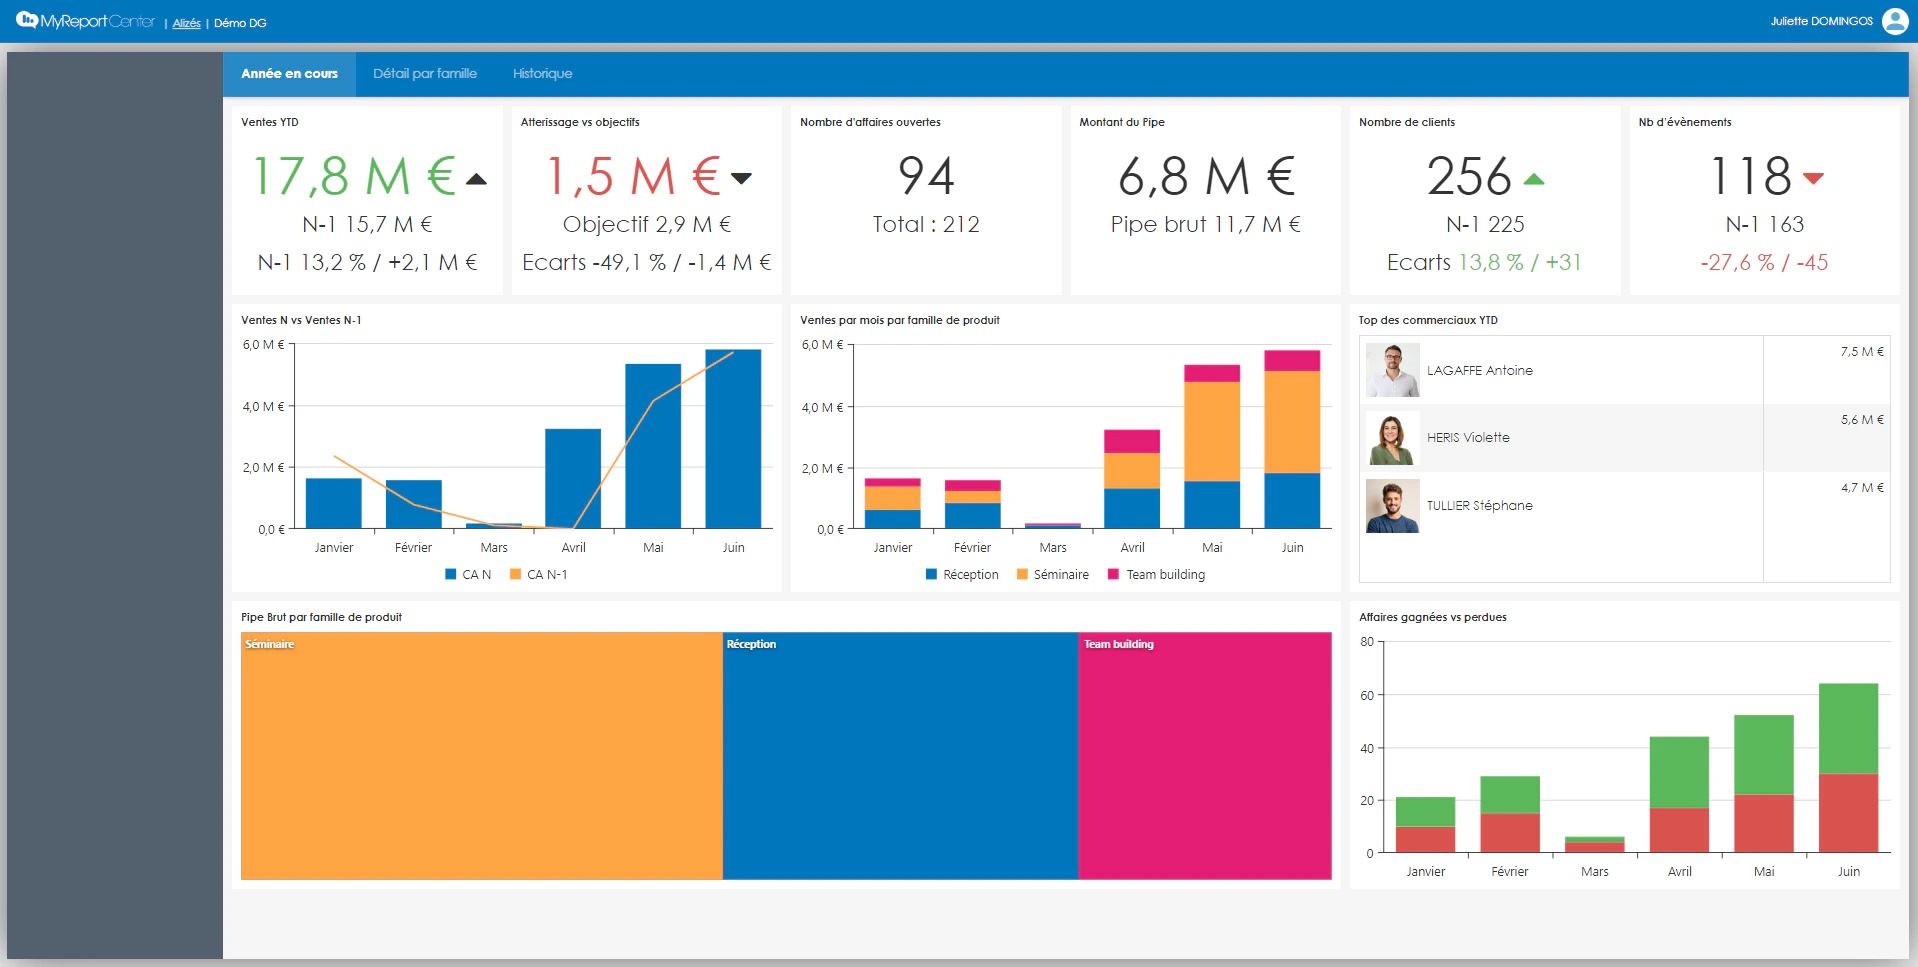Viewport: 1918px width, 967px height.
Task: Click the 256 clients figure
Action: click(1469, 176)
